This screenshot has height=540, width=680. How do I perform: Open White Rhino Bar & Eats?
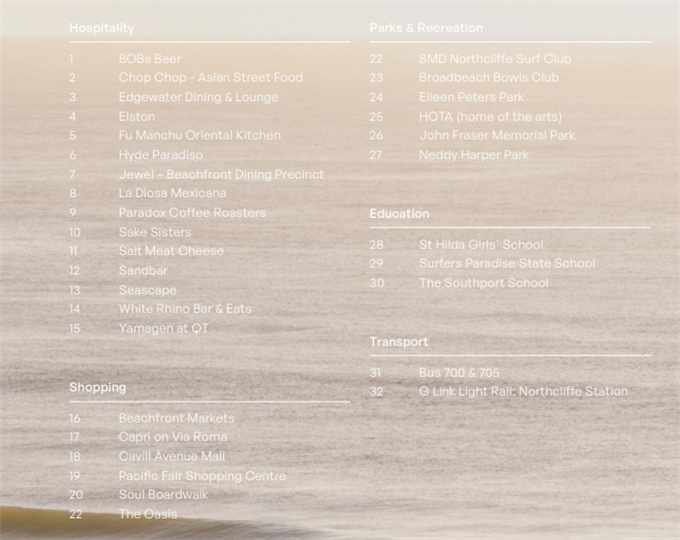185,309
